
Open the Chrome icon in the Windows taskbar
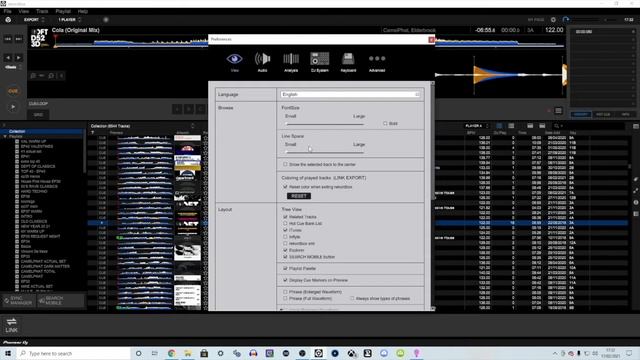click(171, 353)
